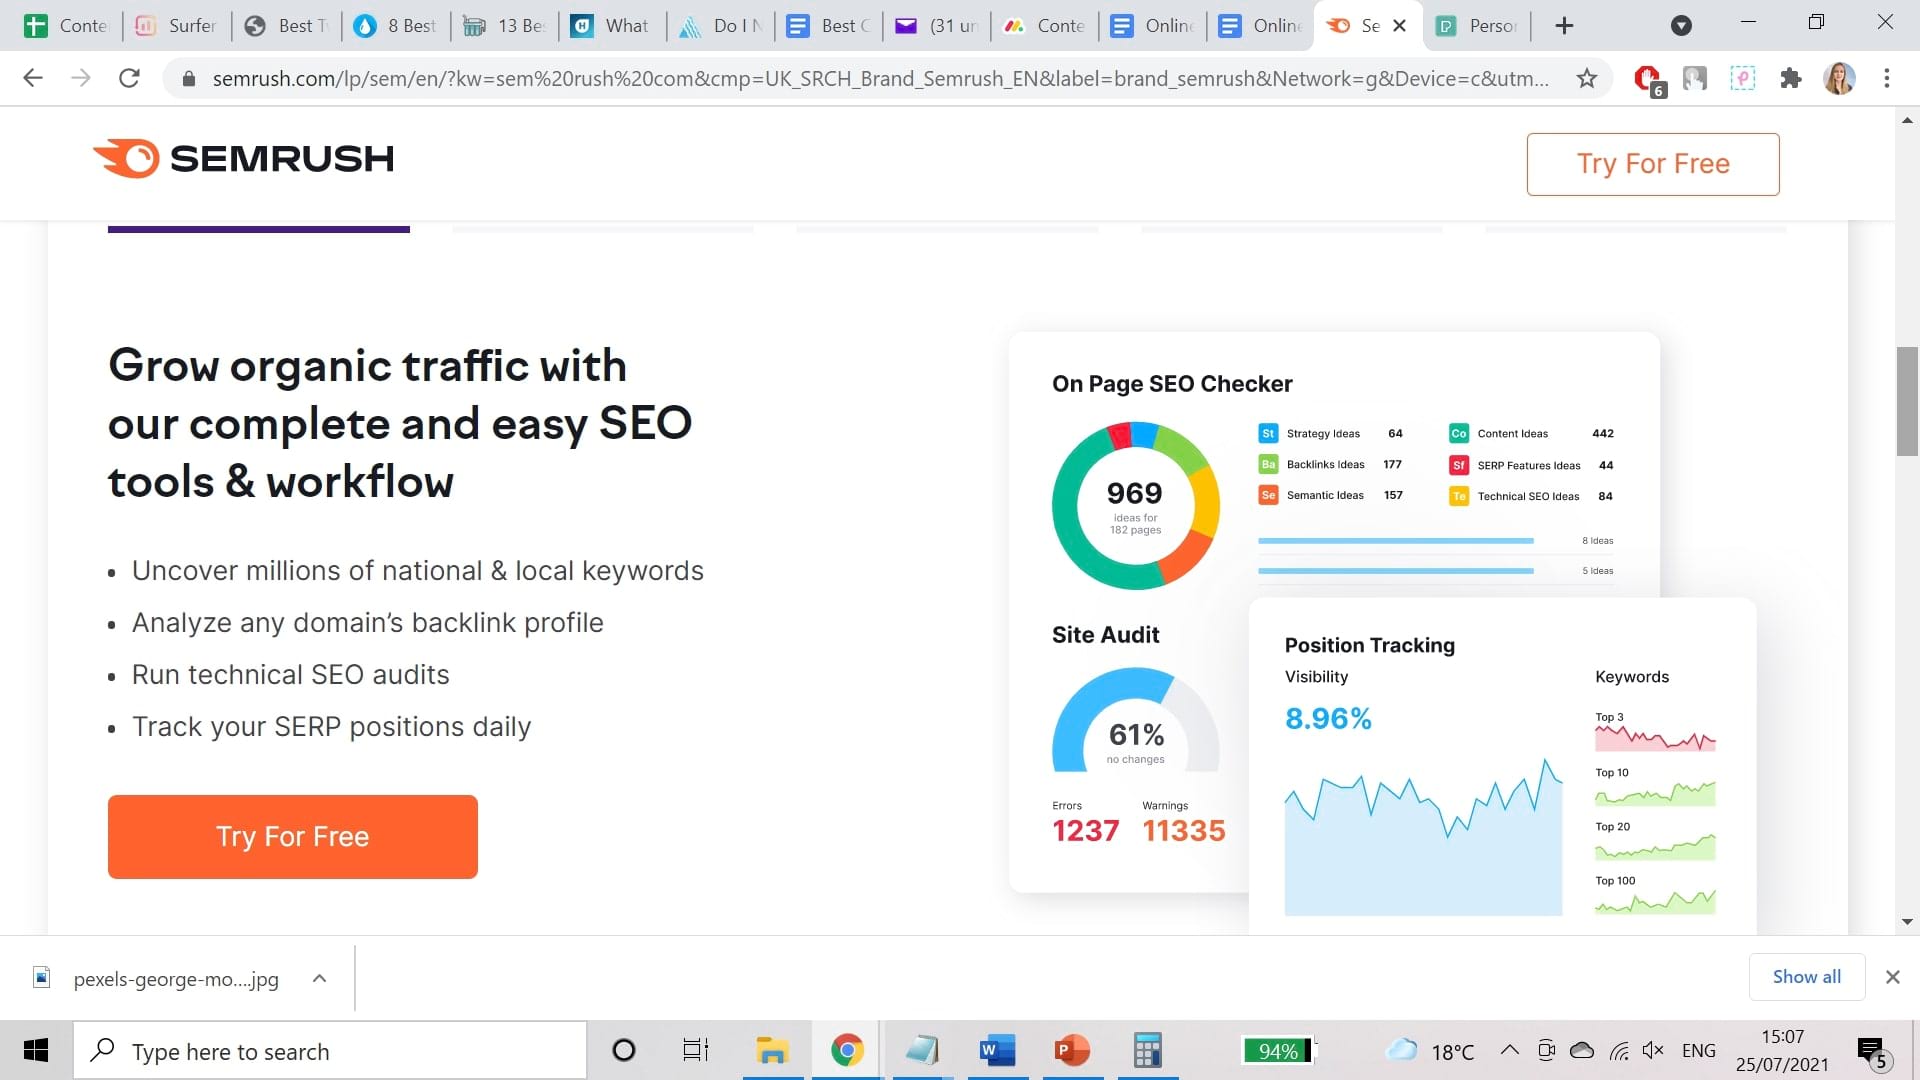Click the Co Content Ideas icon
This screenshot has width=1920, height=1080.
pyautogui.click(x=1459, y=433)
